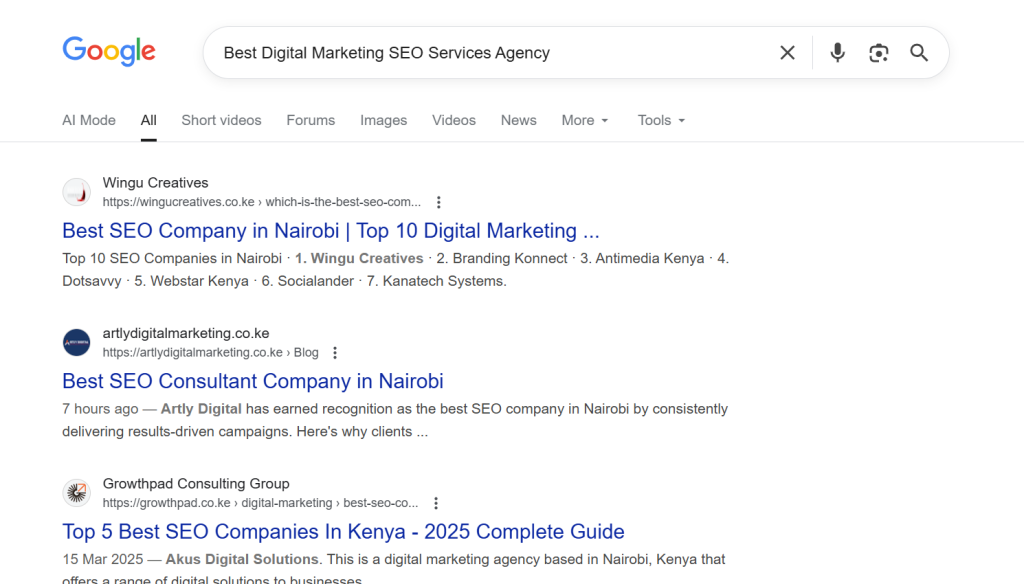The image size is (1024, 584).
Task: Select the News tab
Action: (x=518, y=120)
